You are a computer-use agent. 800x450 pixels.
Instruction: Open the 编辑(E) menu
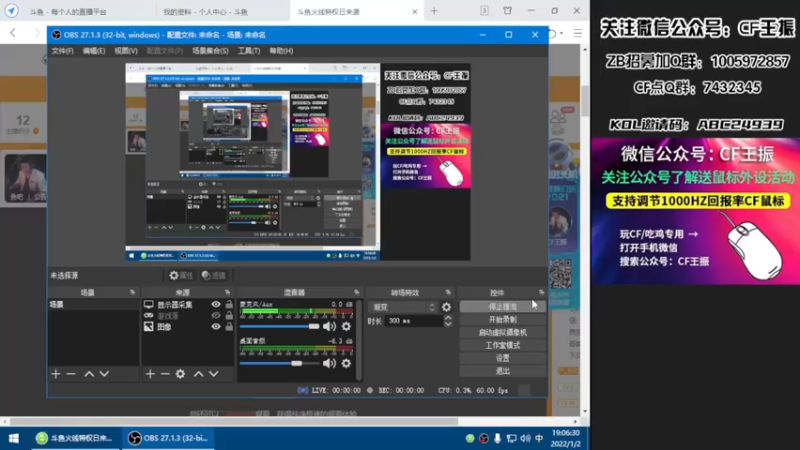[94, 51]
